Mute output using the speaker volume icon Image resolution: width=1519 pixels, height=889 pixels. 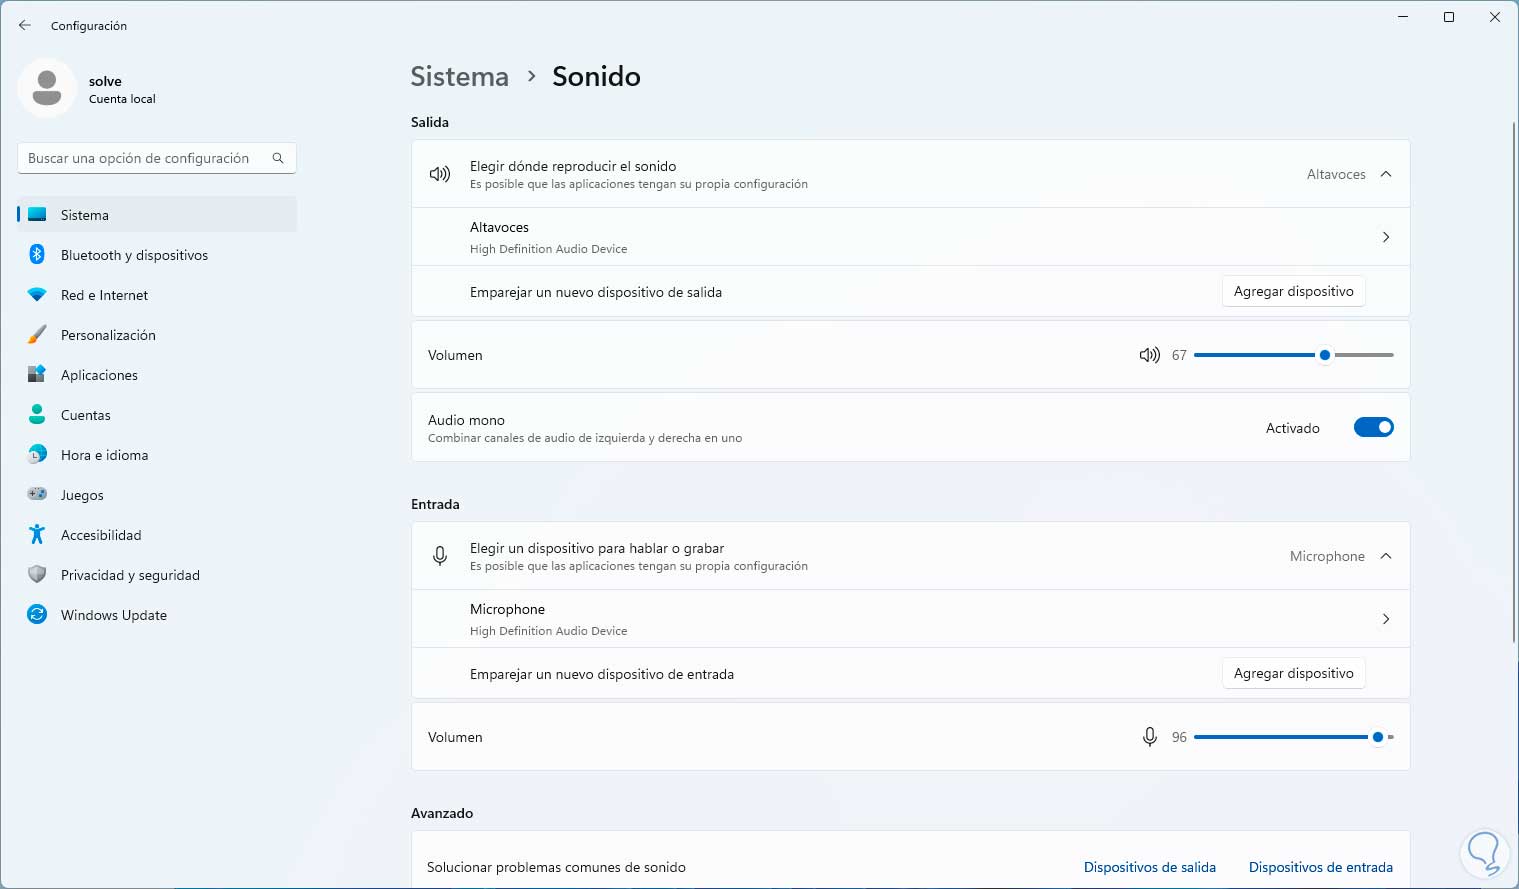(1149, 355)
